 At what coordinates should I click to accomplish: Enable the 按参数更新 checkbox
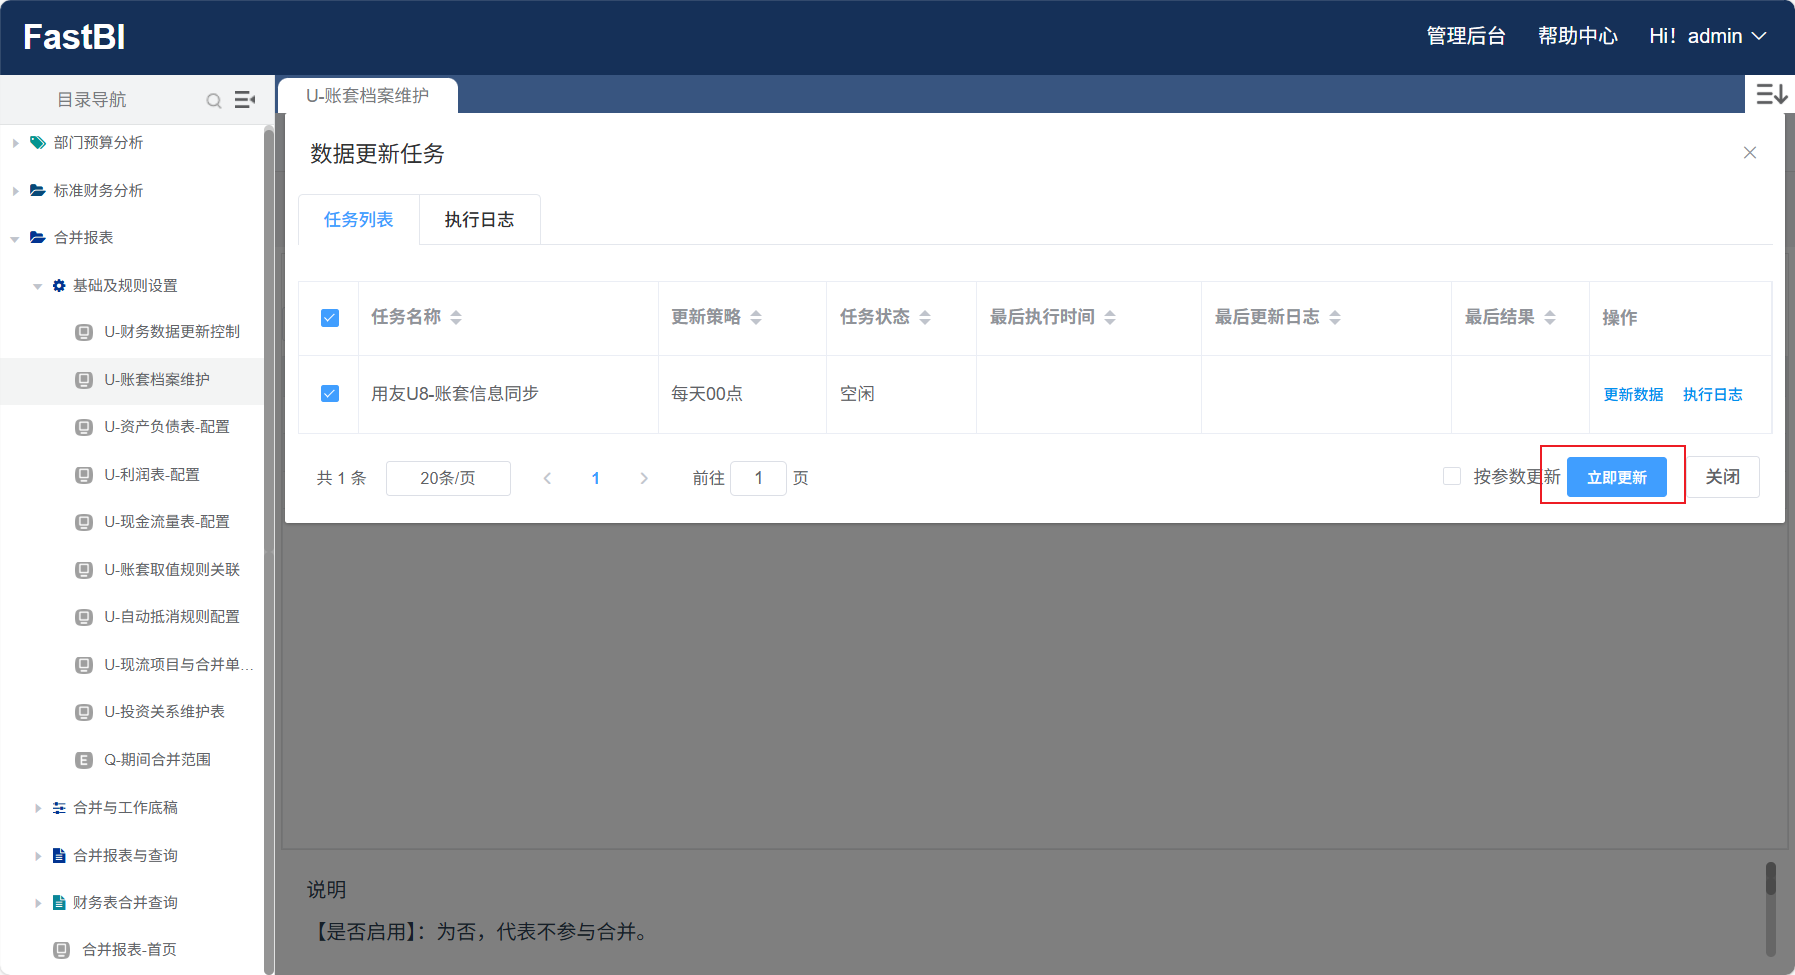(1451, 476)
